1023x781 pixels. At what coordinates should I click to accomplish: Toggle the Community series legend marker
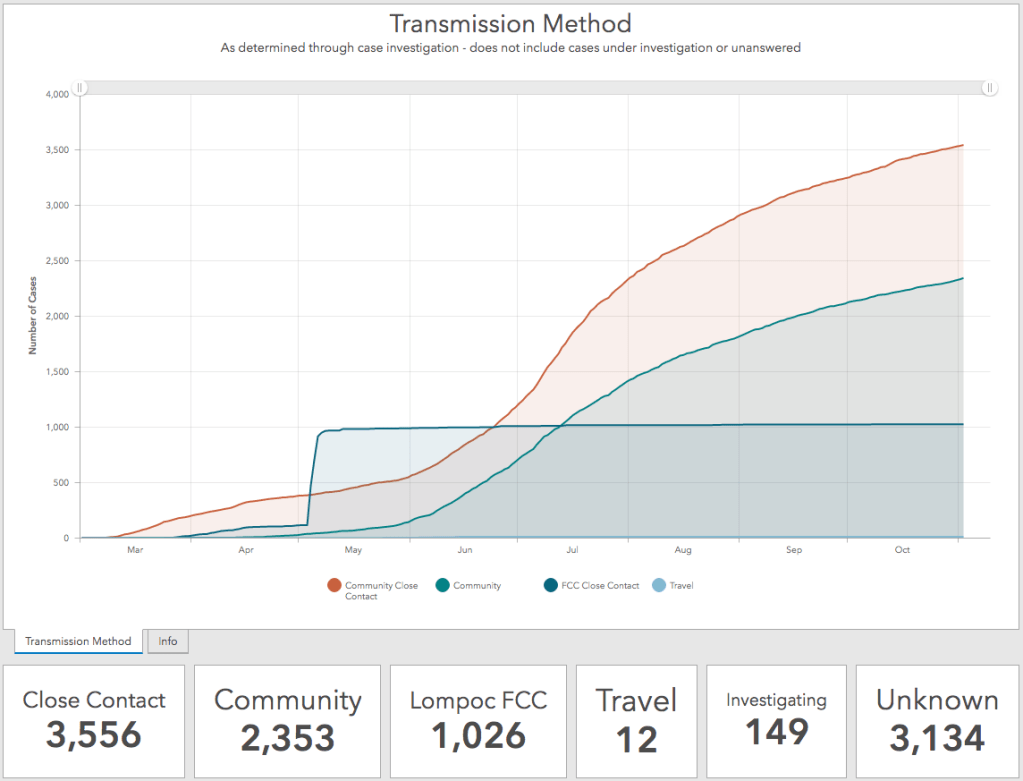[442, 585]
